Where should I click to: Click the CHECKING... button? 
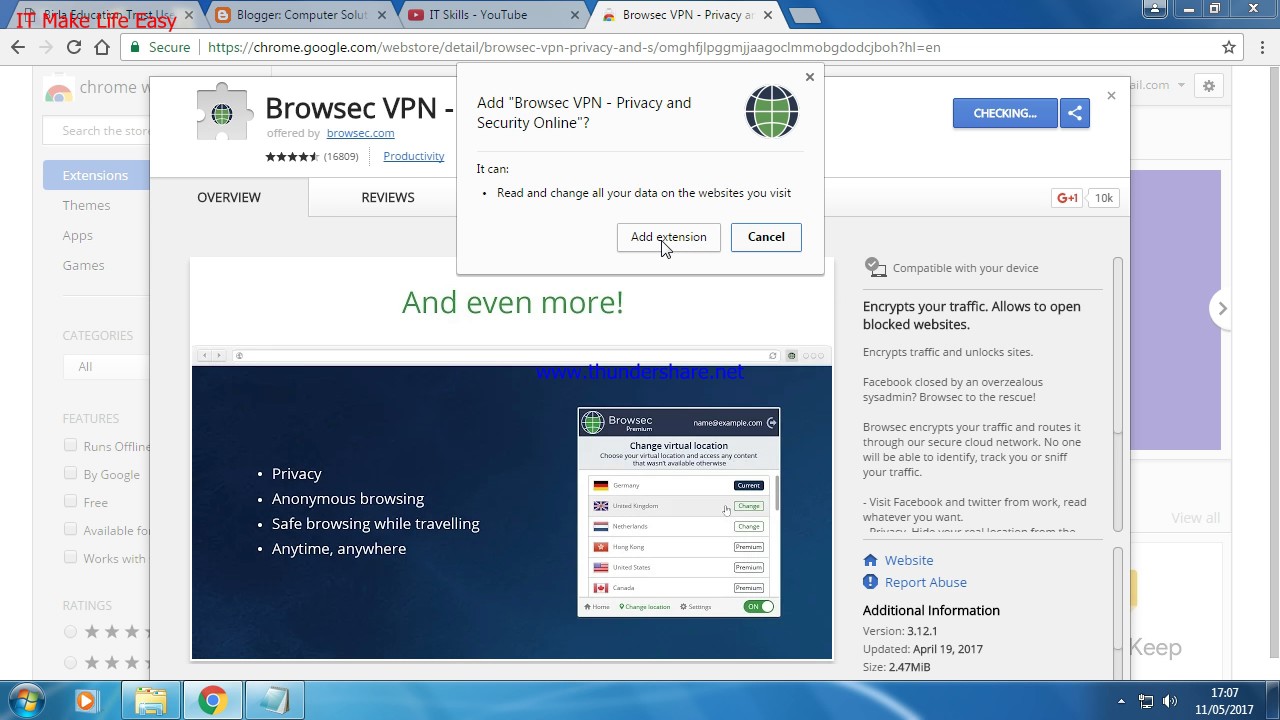pos(1005,113)
